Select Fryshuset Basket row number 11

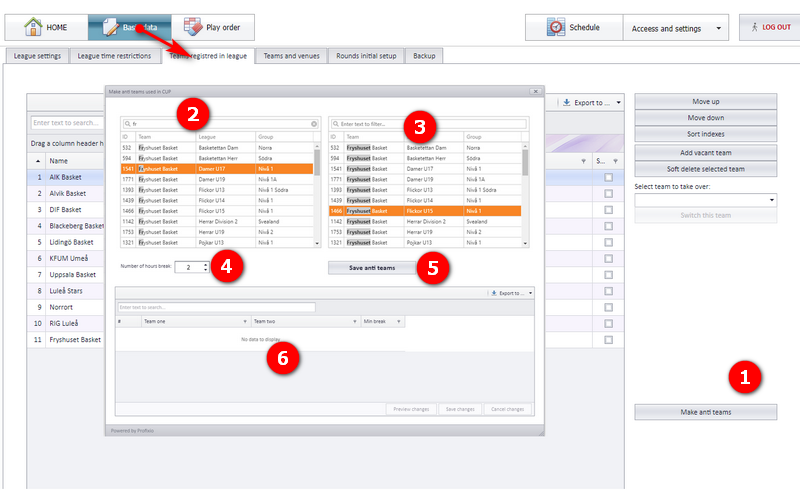pyautogui.click(x=66, y=340)
